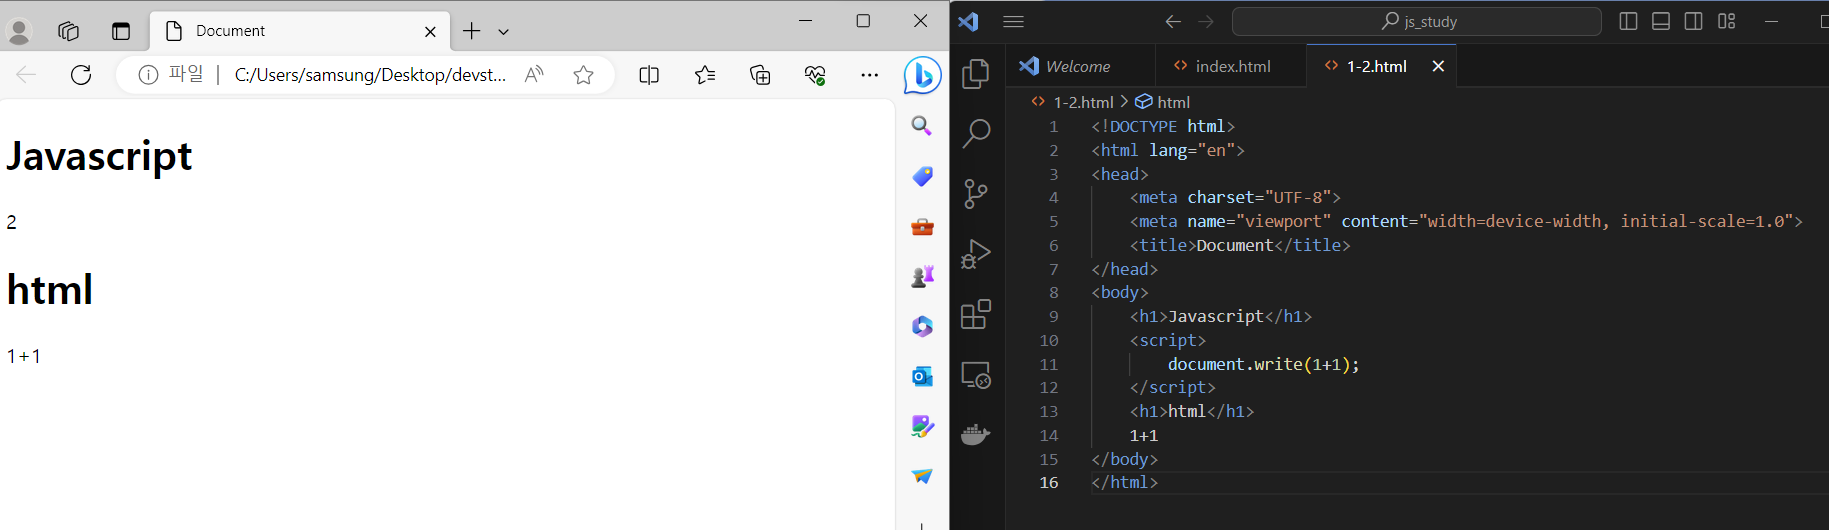Open Edge sidebar Tools briefcase icon
Viewport: 1829px width, 530px height.
click(922, 227)
